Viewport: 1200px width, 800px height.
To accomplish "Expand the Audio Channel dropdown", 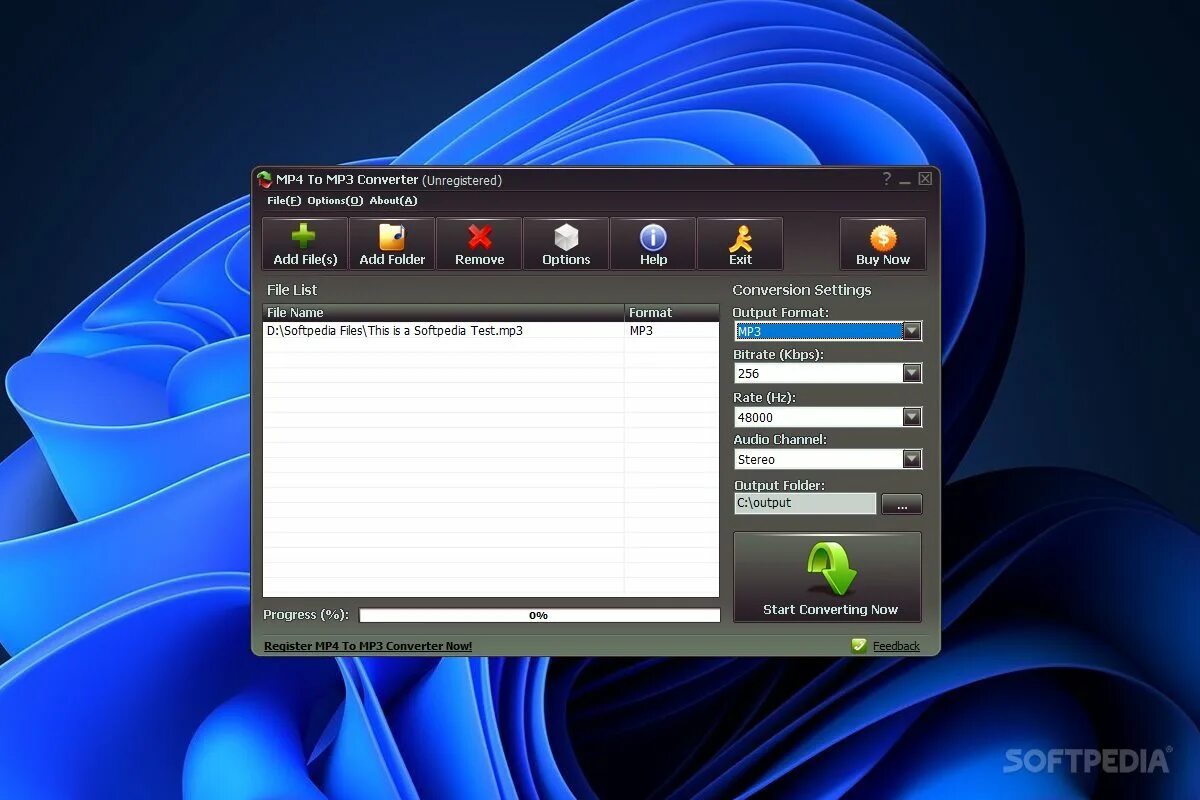I will 912,459.
